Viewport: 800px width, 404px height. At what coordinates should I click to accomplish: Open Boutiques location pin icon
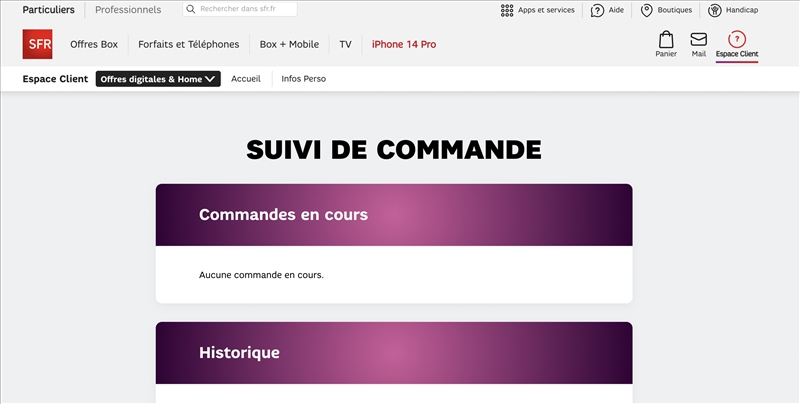647,10
